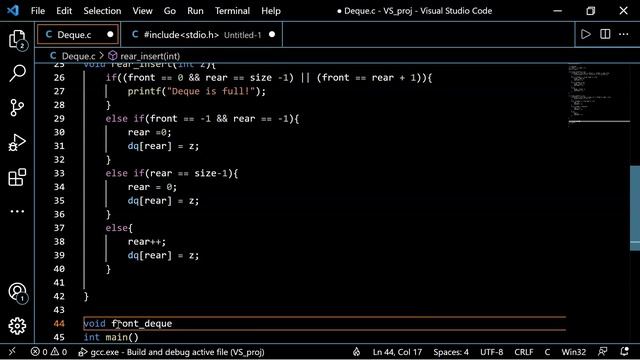Screen dimensions: 640x360
Task: Change end of line sequence CRLF
Action: coord(524,352)
